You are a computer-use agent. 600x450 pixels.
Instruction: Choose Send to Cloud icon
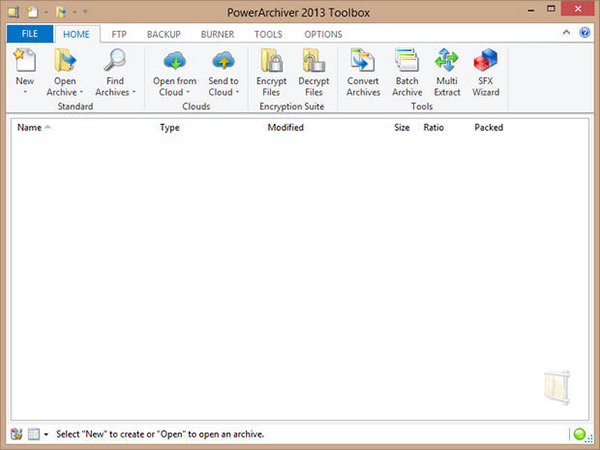point(223,60)
